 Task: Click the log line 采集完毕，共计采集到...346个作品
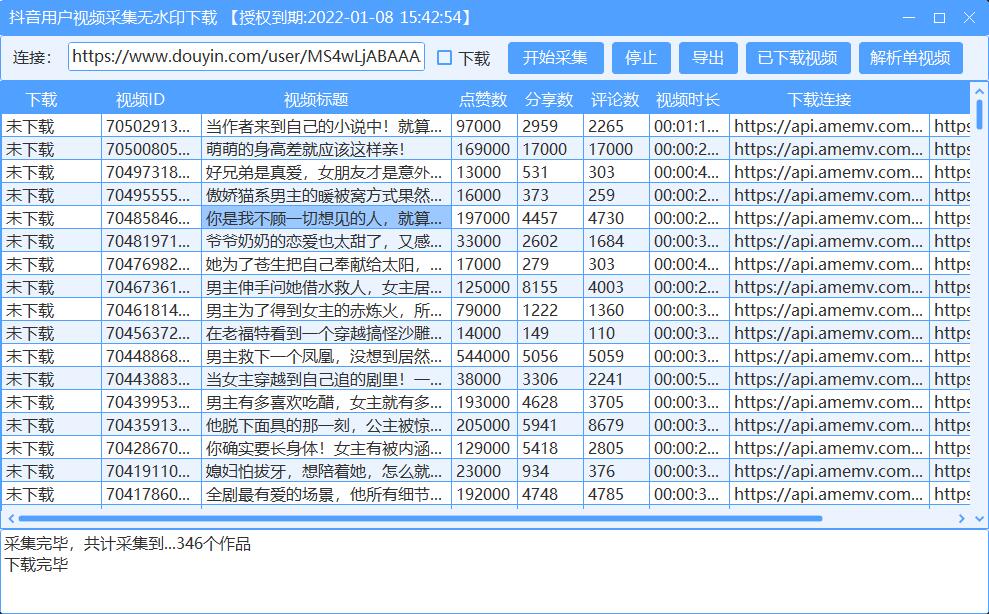[127, 543]
